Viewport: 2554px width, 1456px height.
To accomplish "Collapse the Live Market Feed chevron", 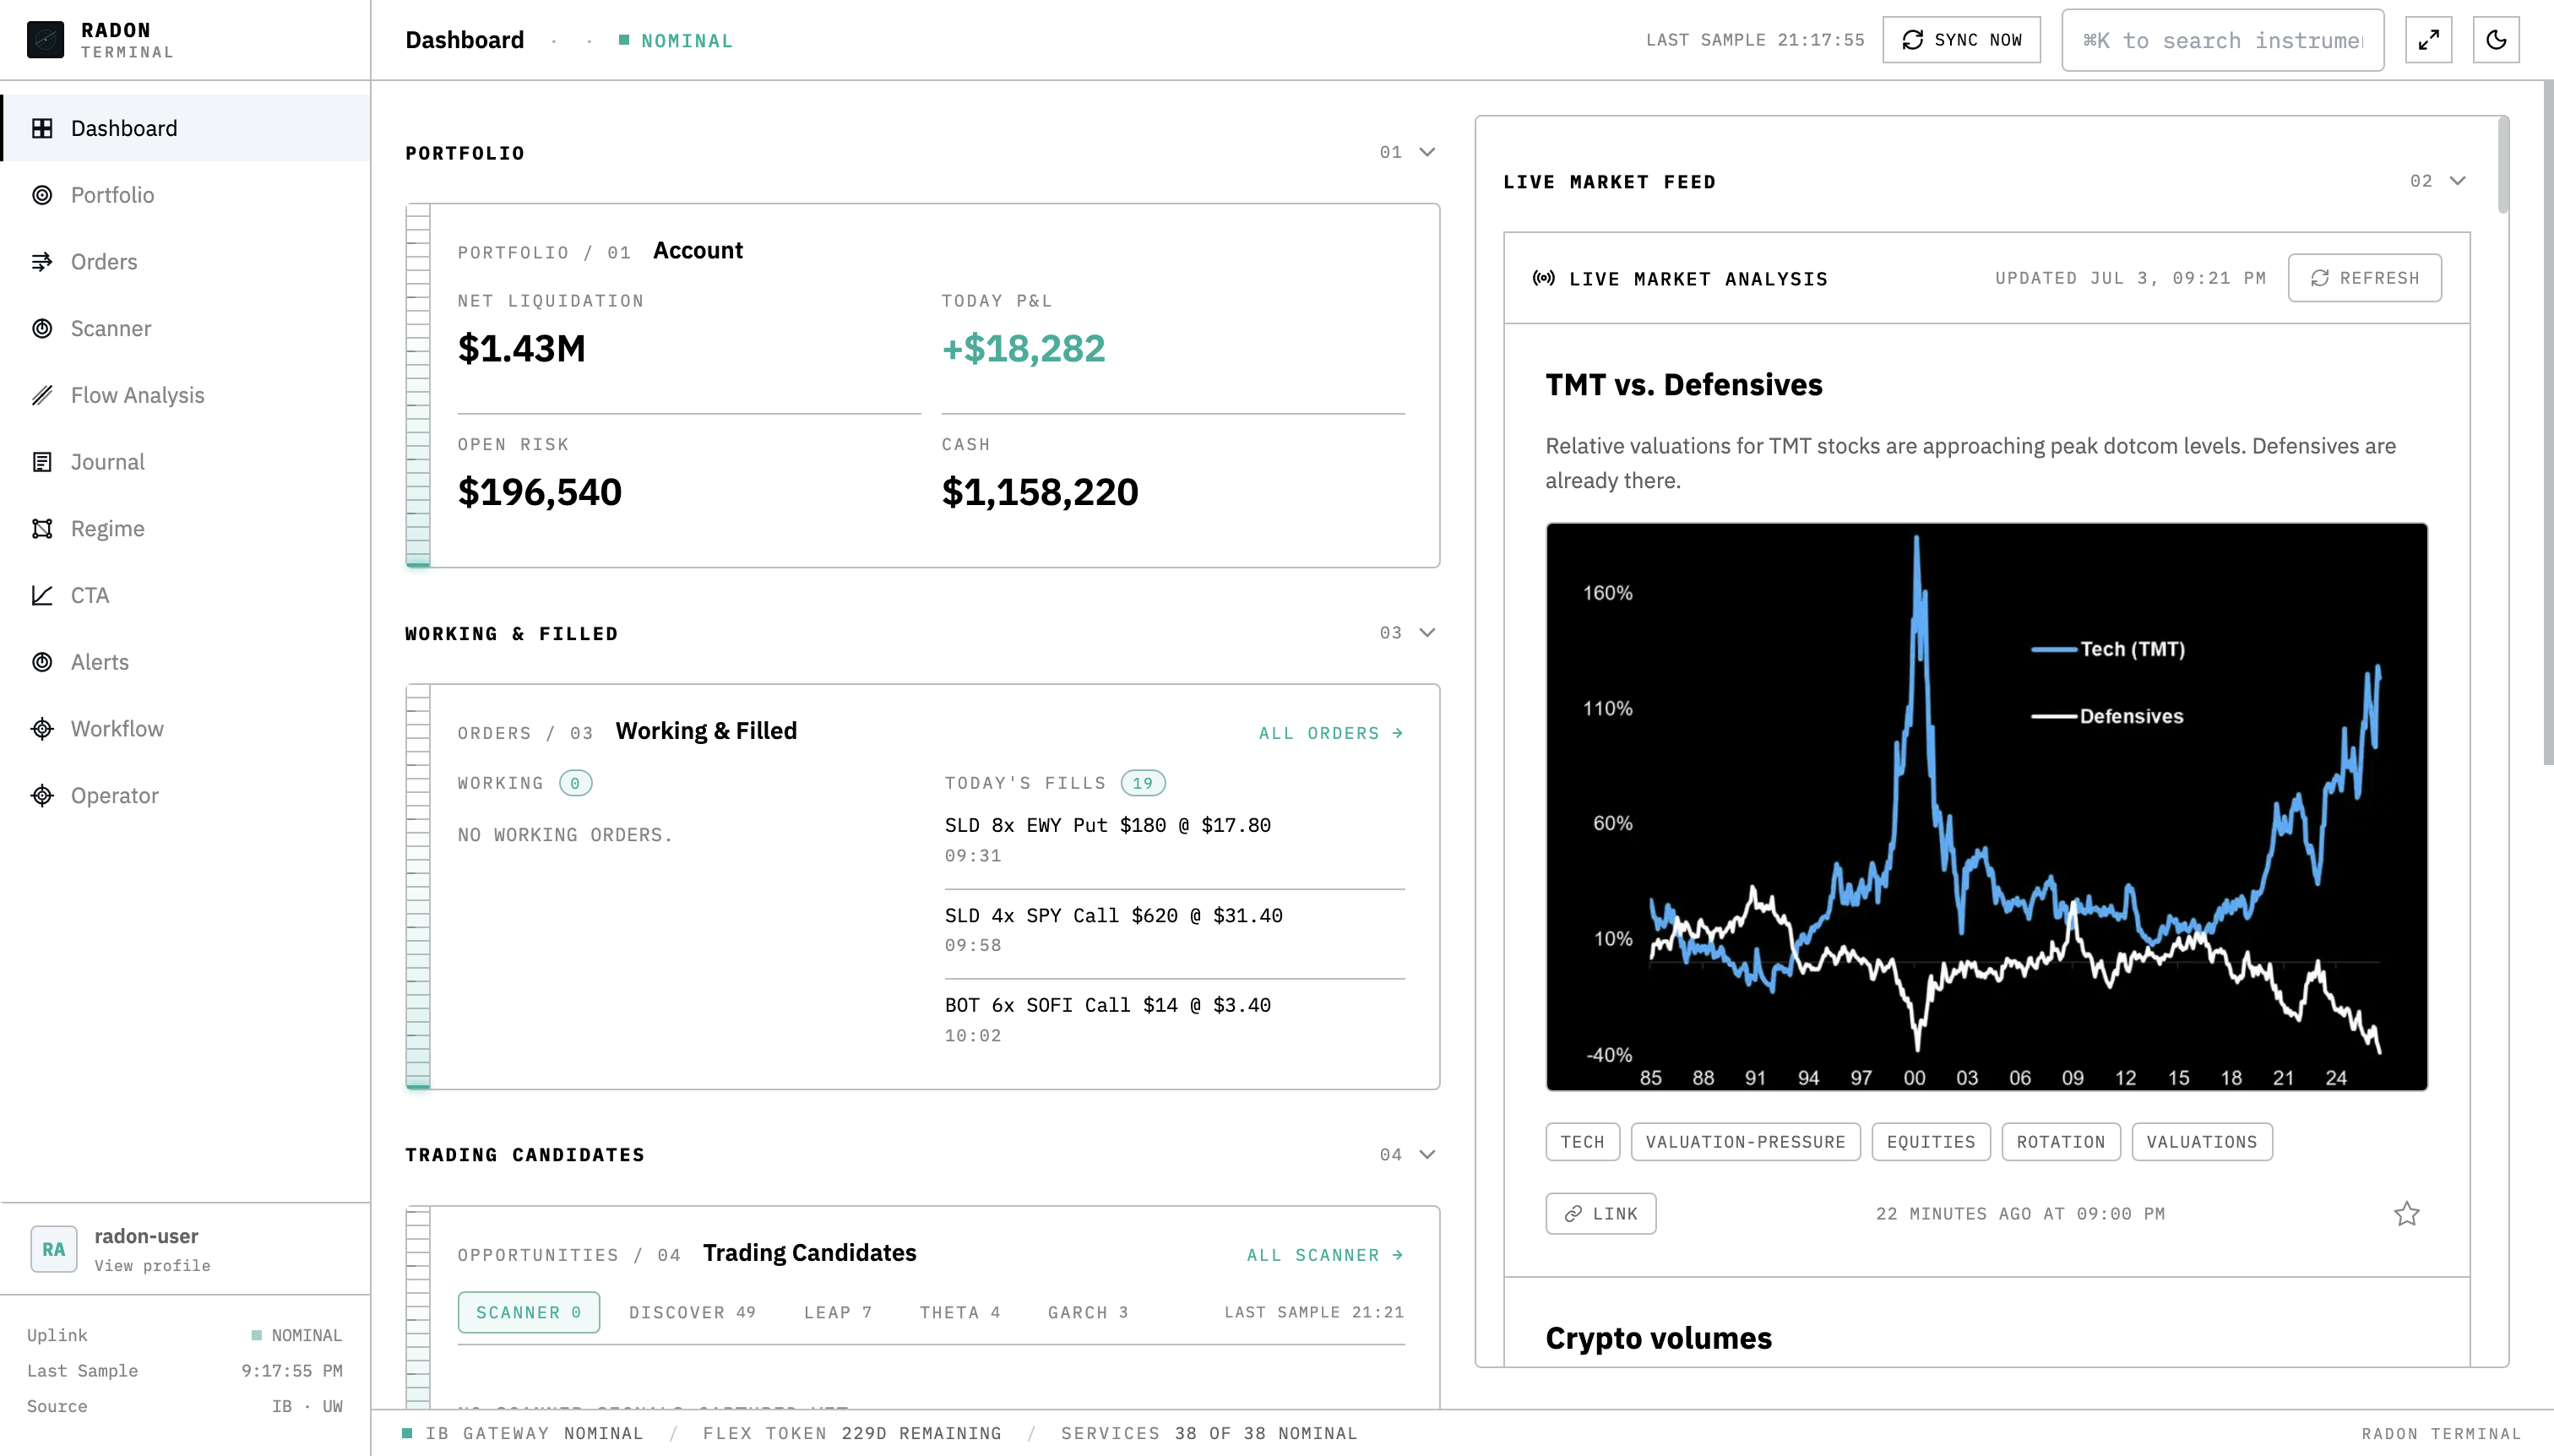I will coord(2458,181).
